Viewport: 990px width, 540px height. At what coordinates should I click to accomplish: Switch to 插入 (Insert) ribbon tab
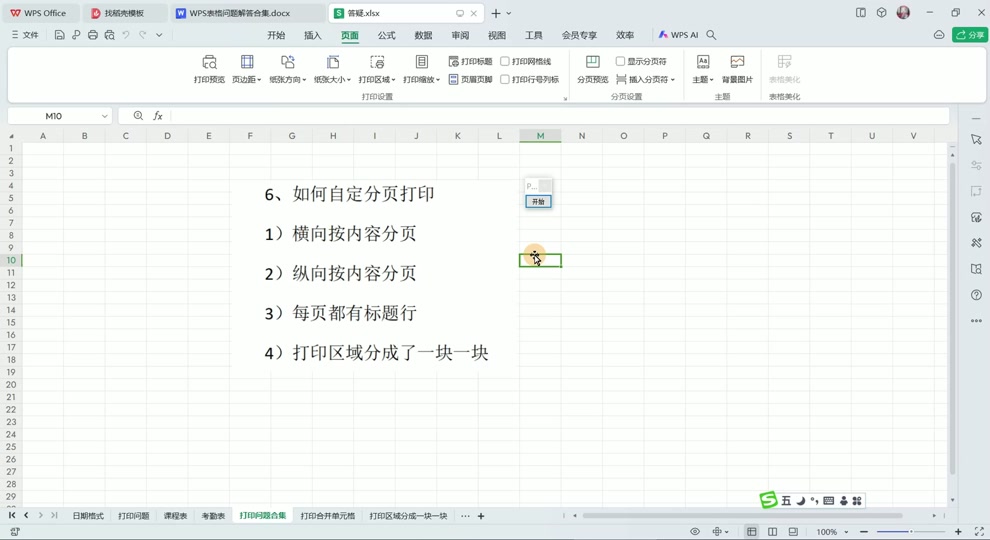point(313,35)
